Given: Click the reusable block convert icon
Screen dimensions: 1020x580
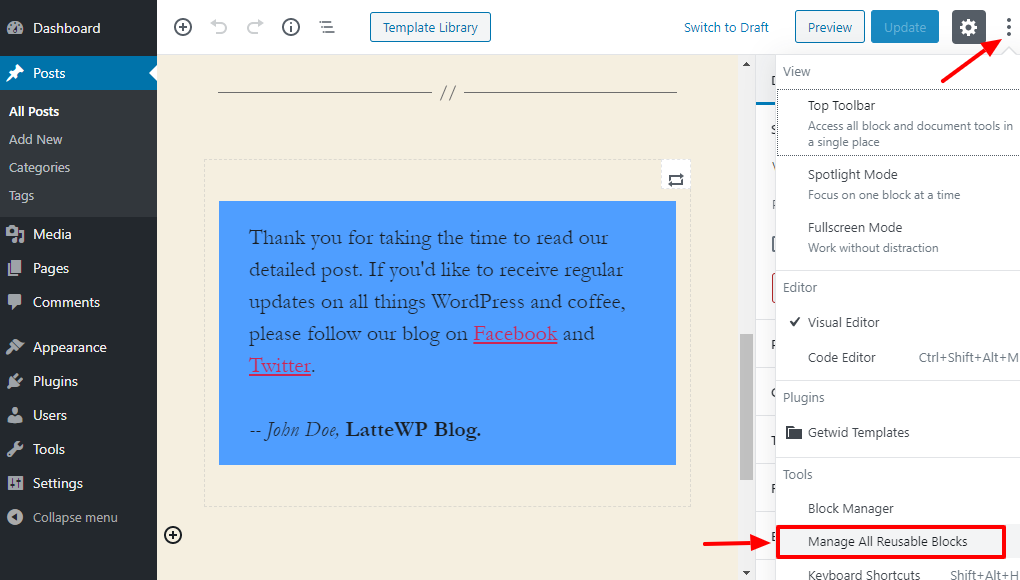Looking at the screenshot, I should (676, 179).
